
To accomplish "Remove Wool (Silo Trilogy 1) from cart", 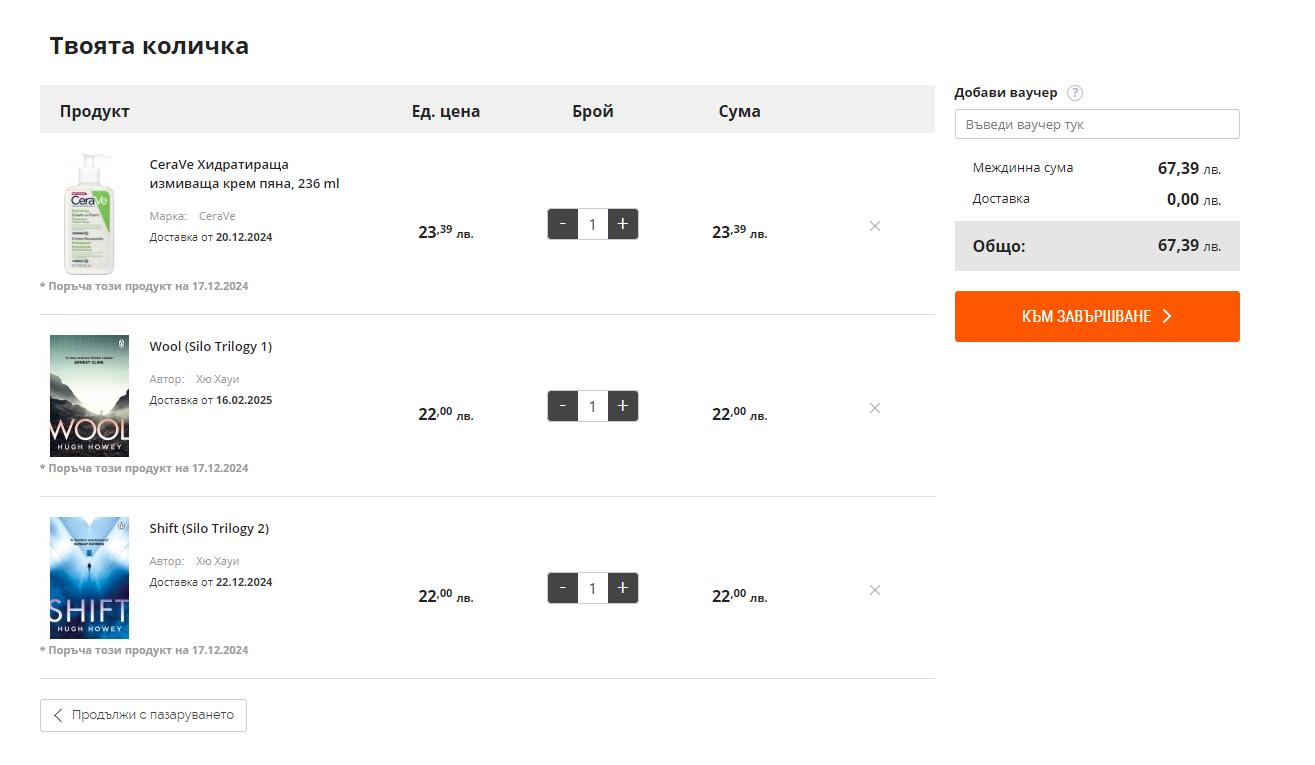I will tap(875, 408).
